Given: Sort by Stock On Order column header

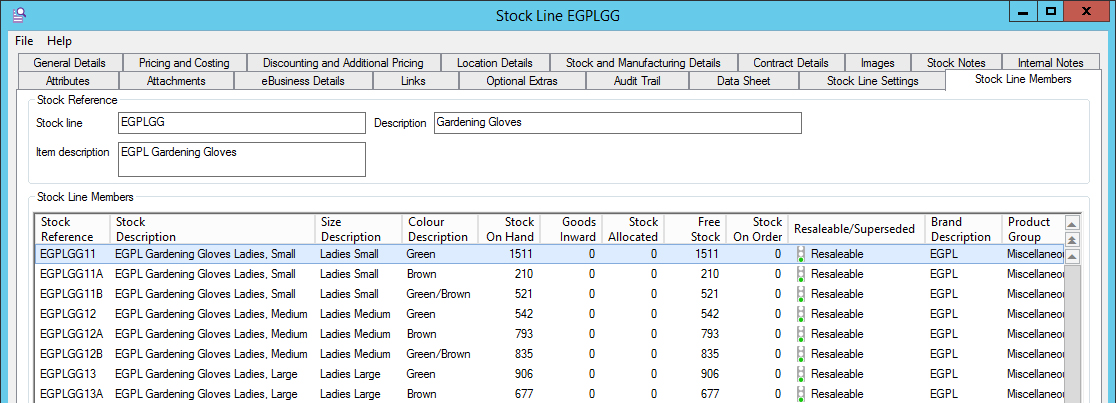Looking at the screenshot, I should pyautogui.click(x=756, y=229).
